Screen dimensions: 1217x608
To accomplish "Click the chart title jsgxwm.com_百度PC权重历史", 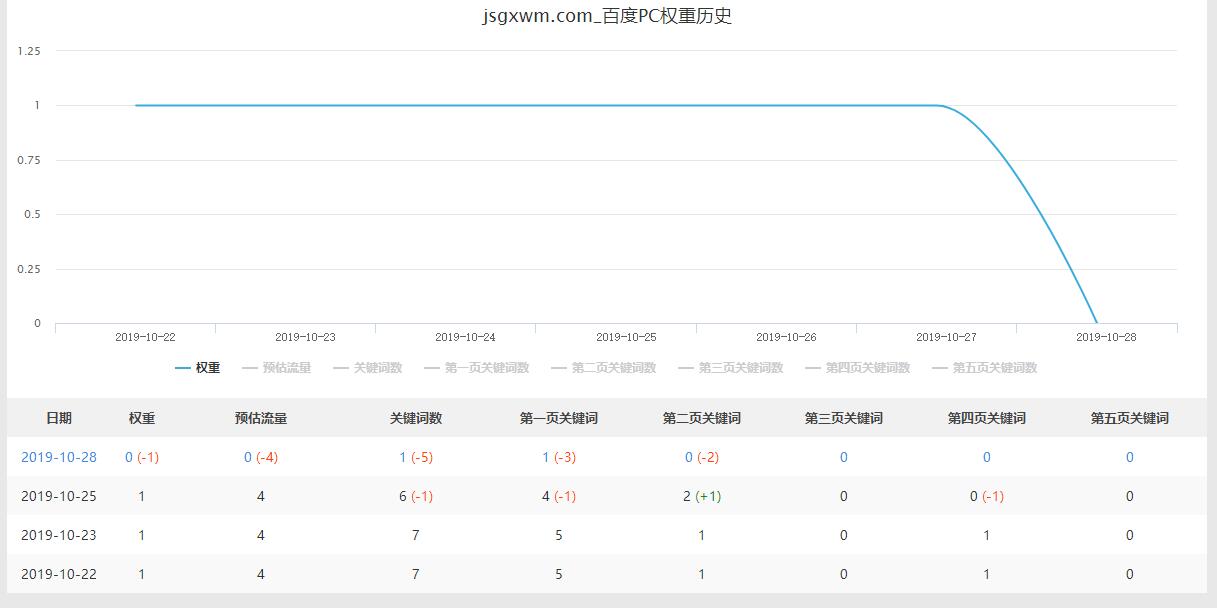I will (607, 16).
